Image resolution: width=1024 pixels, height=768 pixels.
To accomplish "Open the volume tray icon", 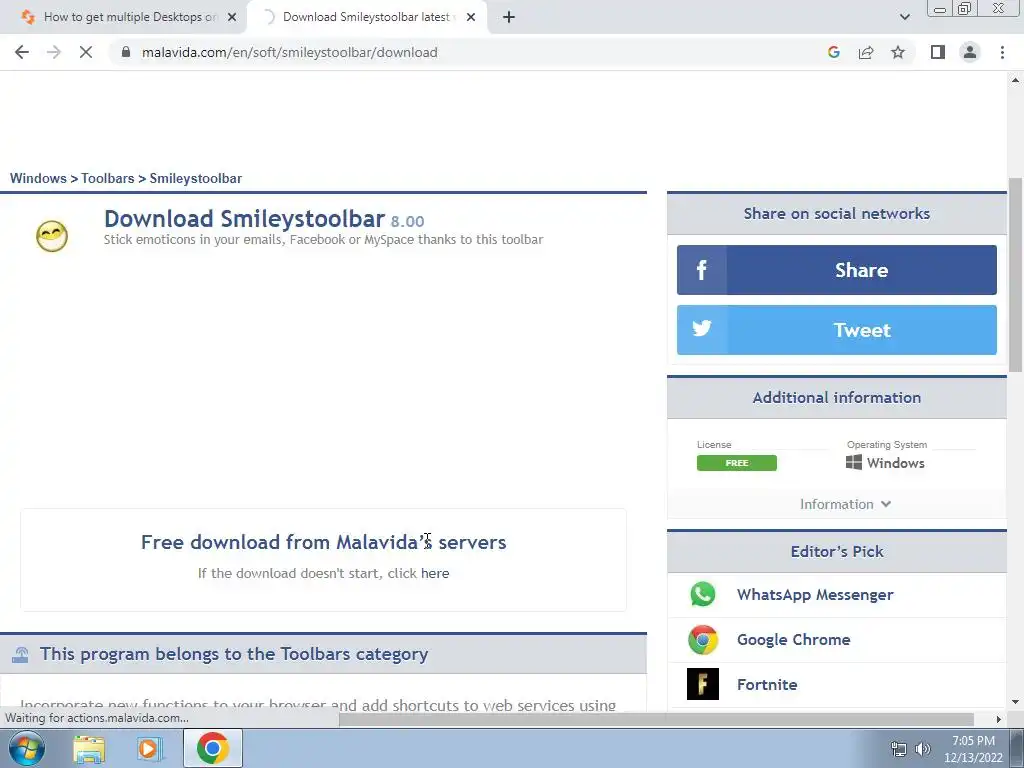I will coord(922,749).
